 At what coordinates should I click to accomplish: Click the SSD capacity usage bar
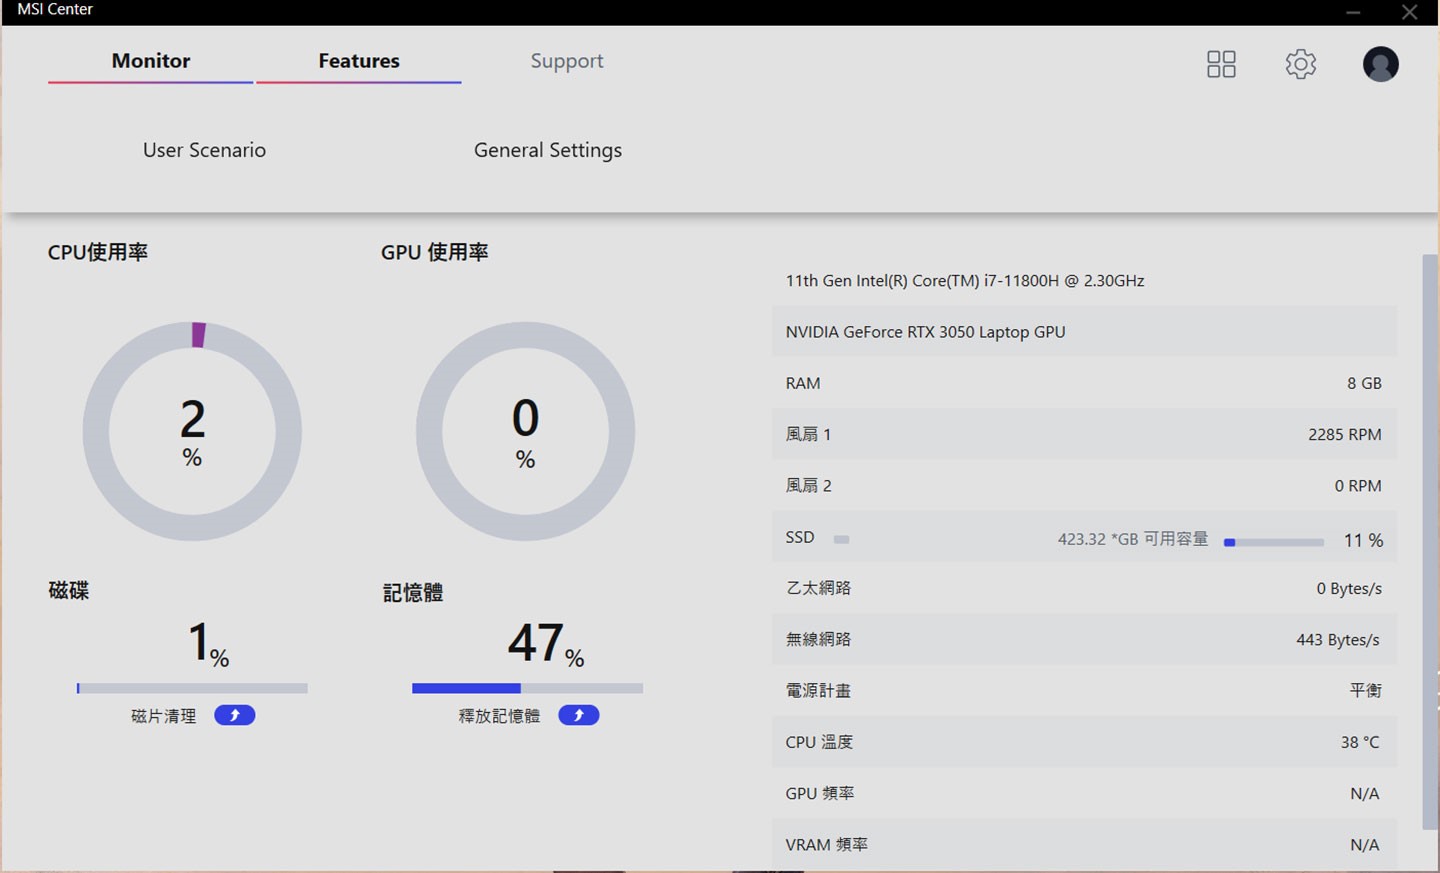1273,542
